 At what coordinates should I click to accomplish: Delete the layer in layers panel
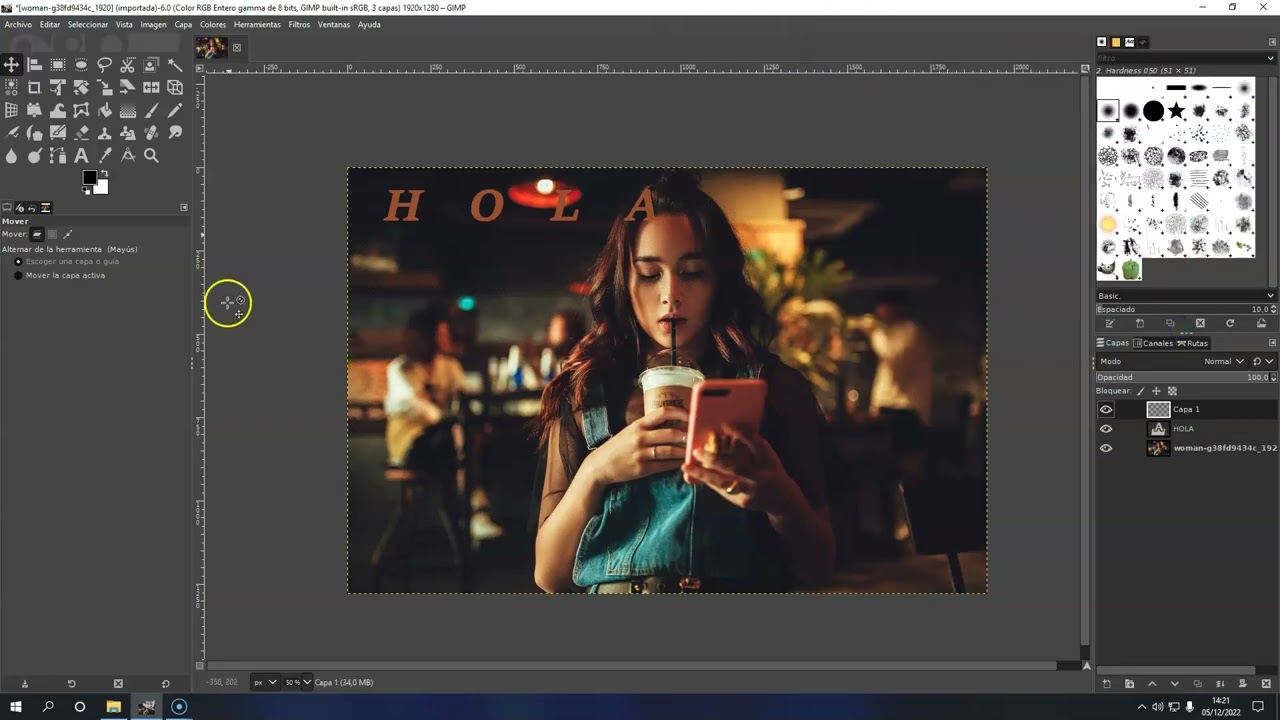point(1264,684)
